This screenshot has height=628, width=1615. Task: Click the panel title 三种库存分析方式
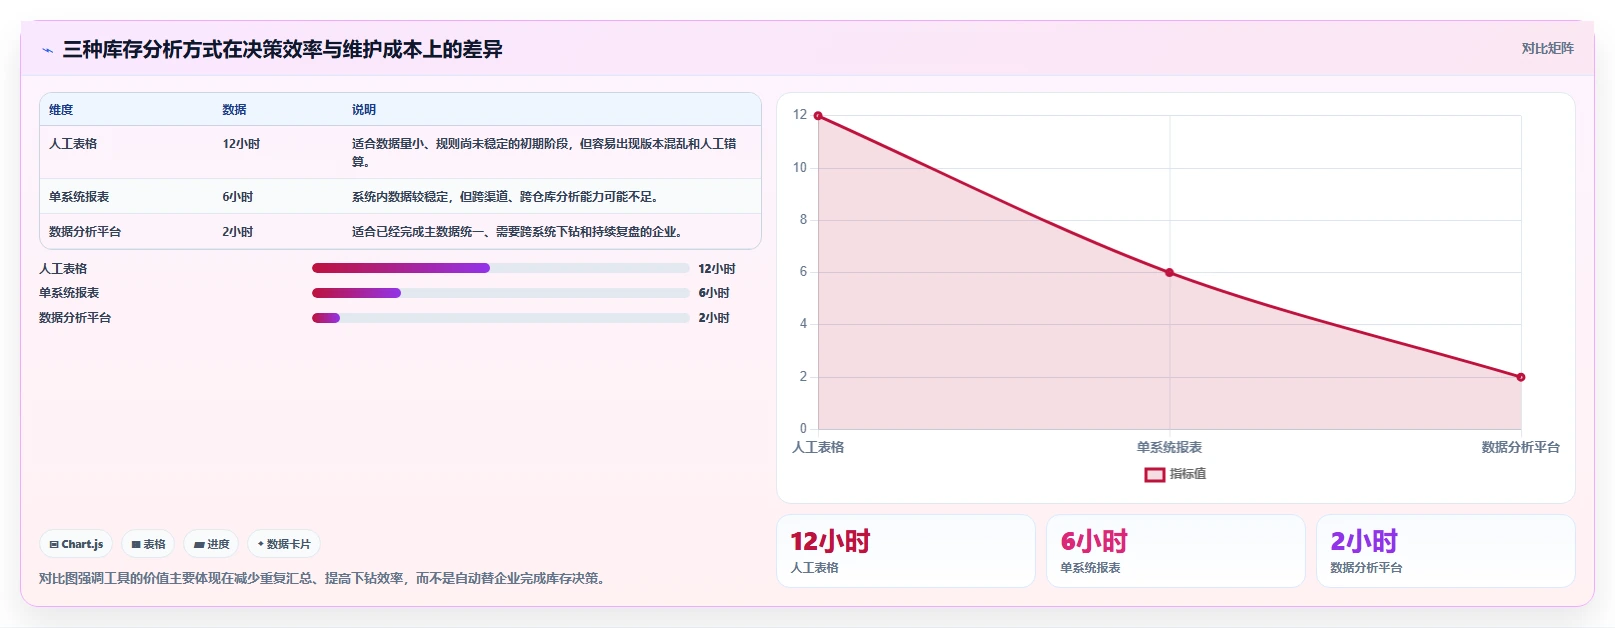click(282, 49)
